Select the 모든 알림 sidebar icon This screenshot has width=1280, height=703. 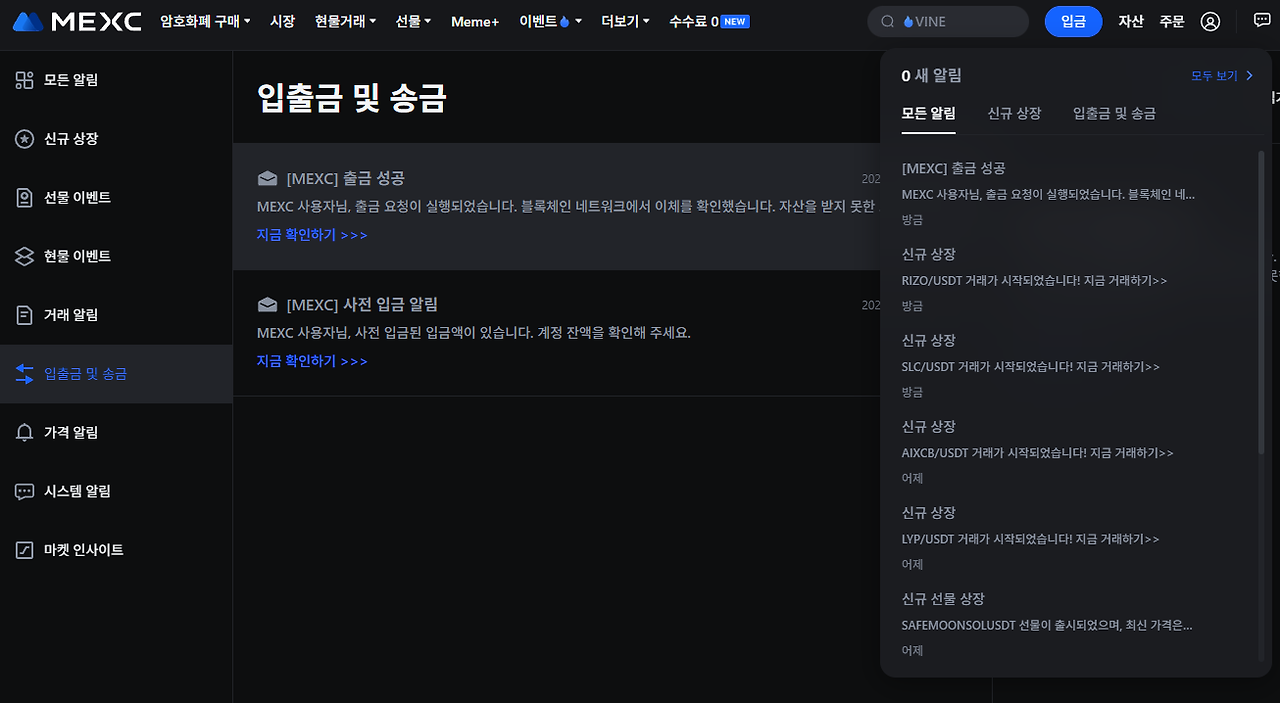click(x=24, y=80)
